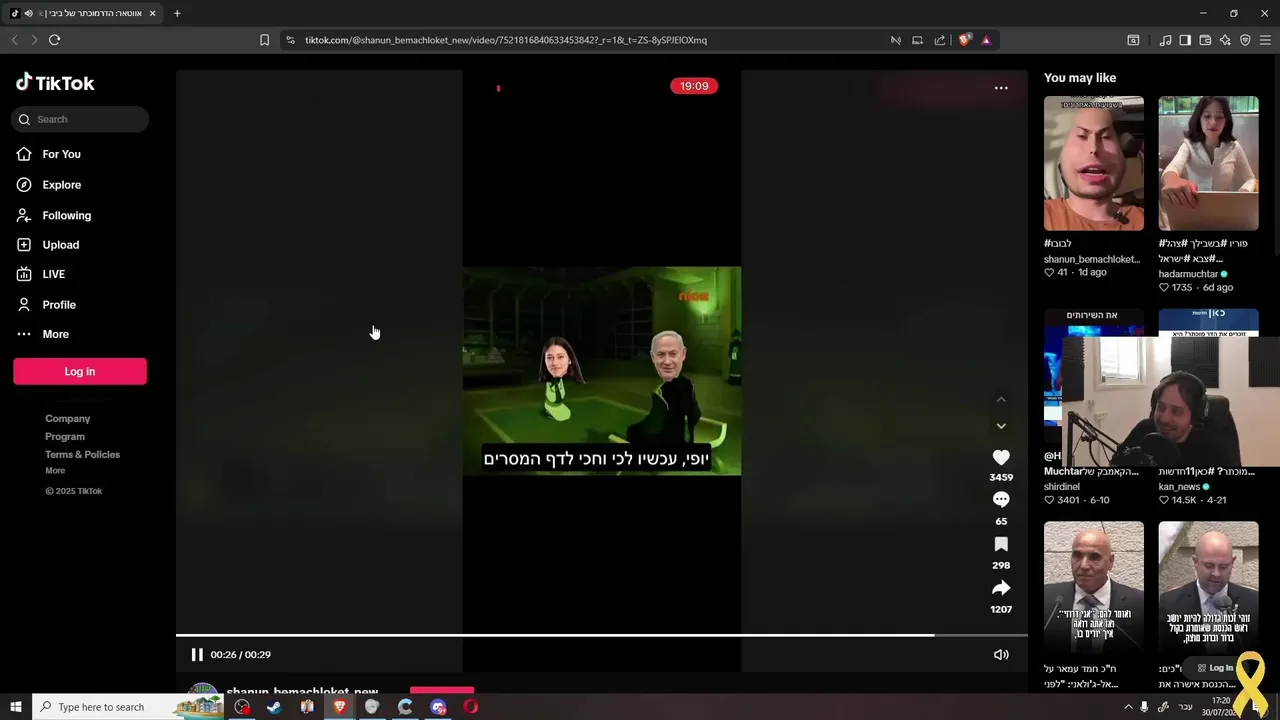Open the shirdinel creator name
Viewport: 1280px width, 720px height.
(x=1062, y=487)
